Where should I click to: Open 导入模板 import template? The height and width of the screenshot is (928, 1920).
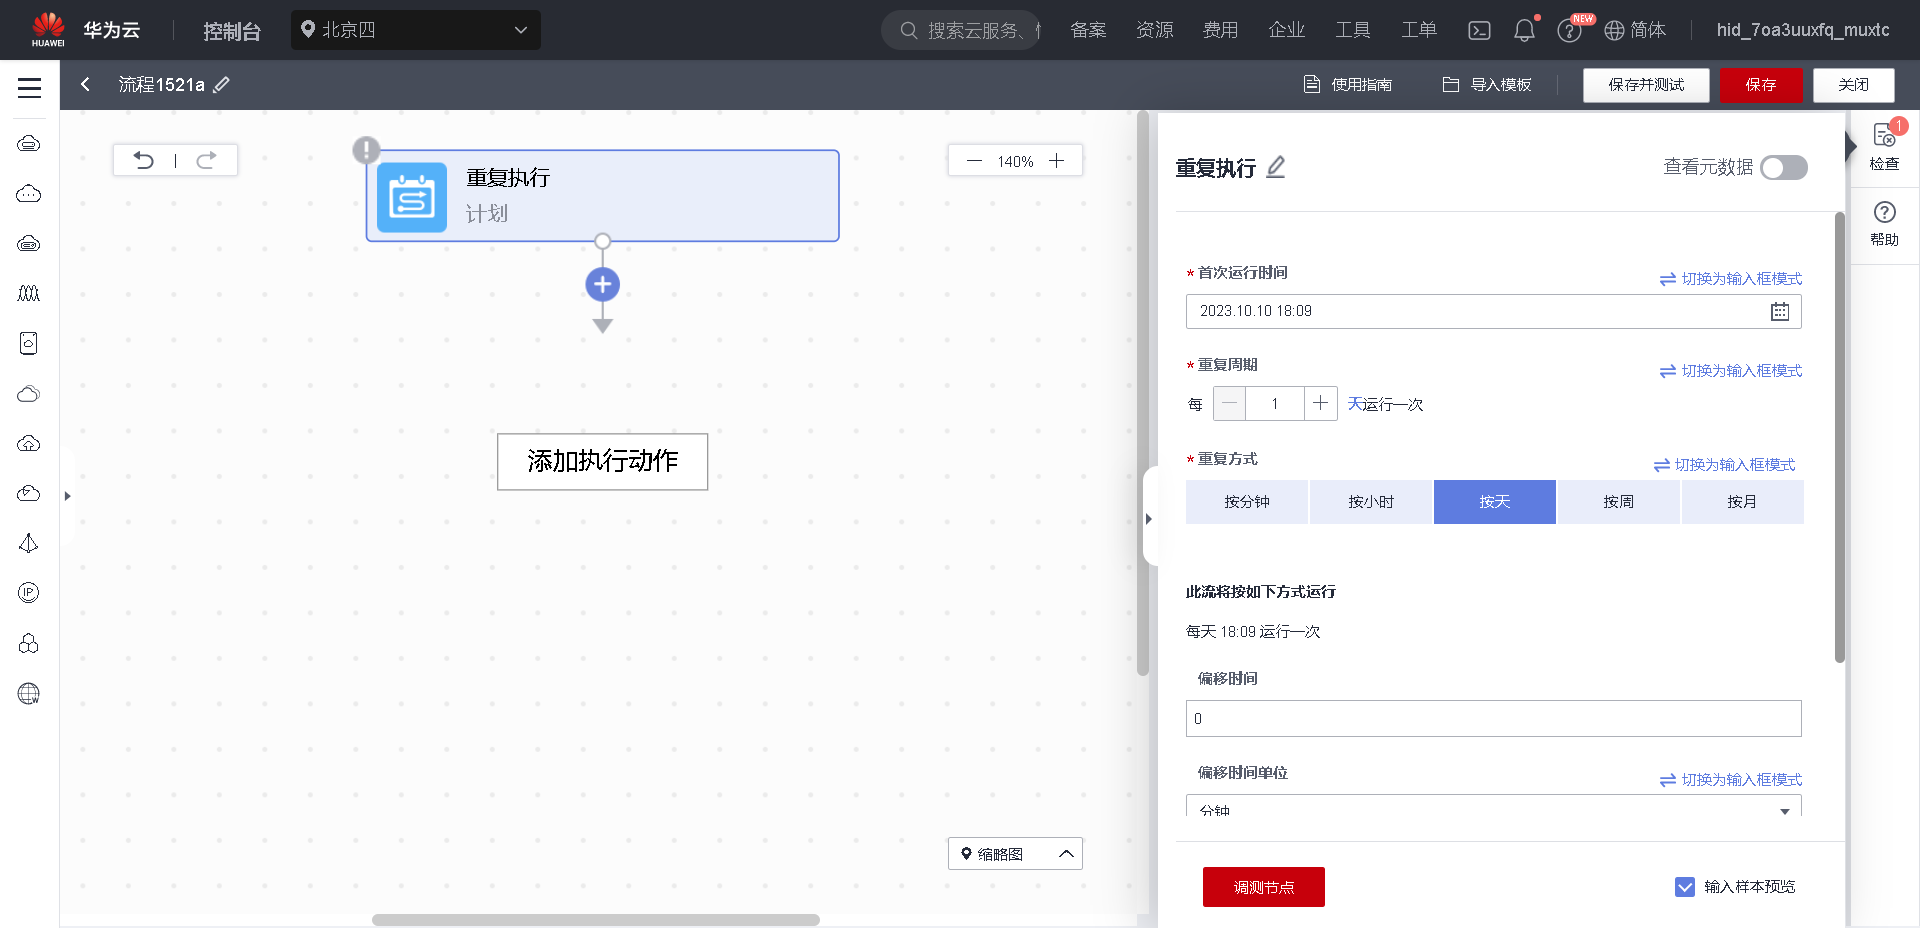click(x=1487, y=85)
